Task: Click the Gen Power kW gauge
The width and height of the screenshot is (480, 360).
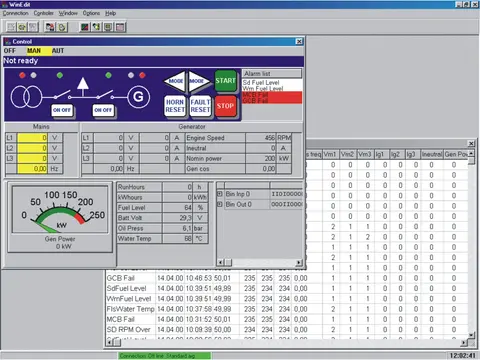Action: [60, 210]
